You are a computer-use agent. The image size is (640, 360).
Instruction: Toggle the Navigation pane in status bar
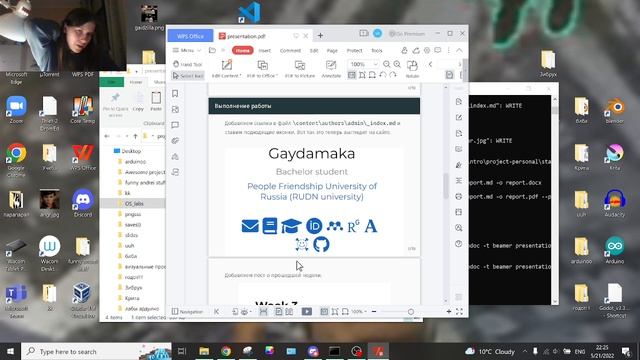(187, 311)
